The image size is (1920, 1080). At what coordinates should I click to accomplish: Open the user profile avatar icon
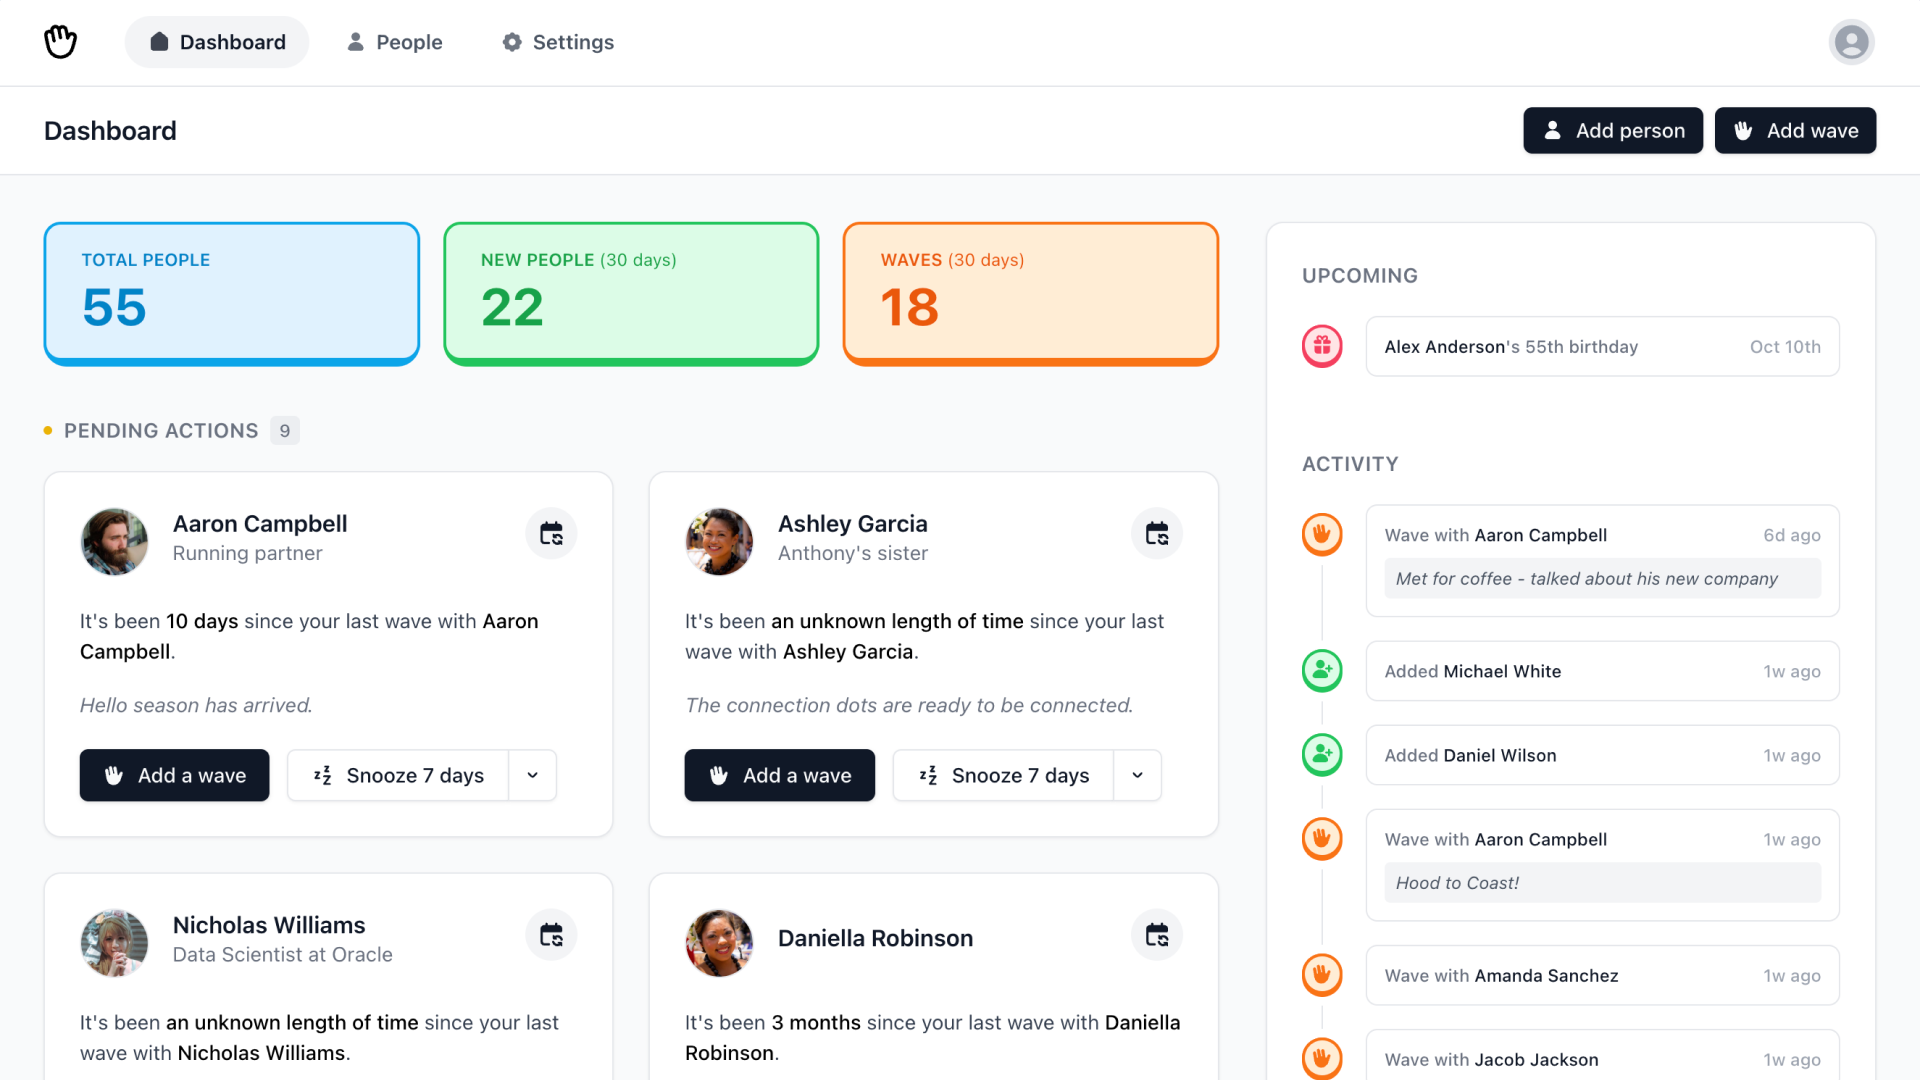(x=1851, y=42)
